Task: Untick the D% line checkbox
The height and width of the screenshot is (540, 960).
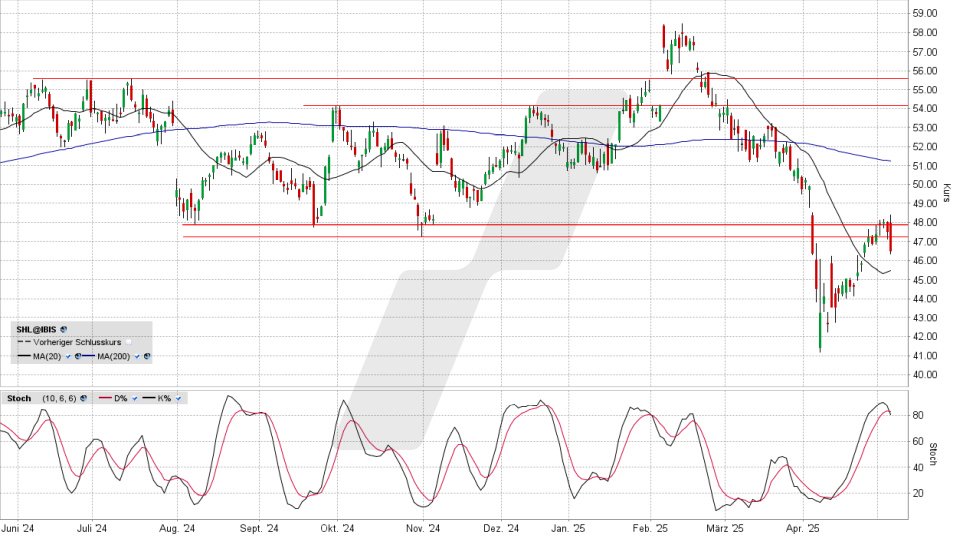Action: click(x=135, y=398)
